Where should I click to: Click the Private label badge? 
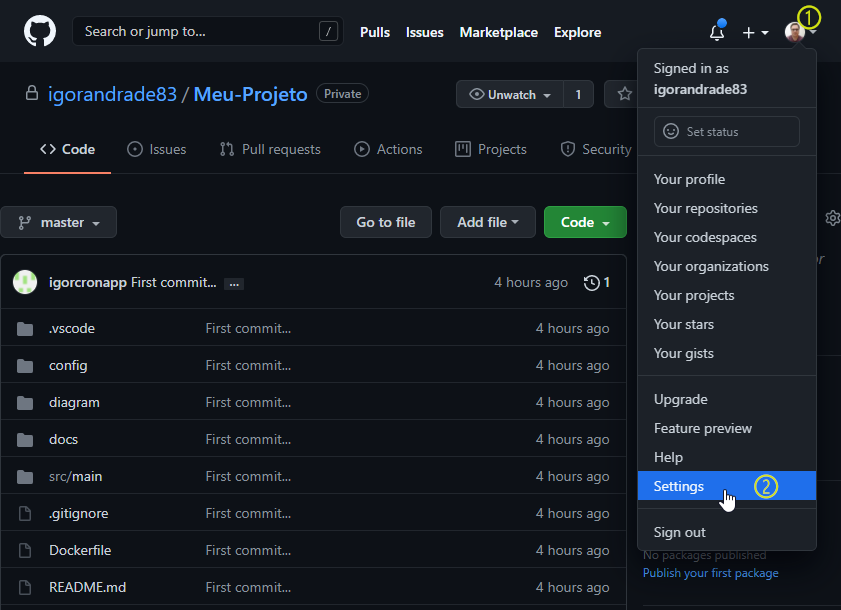(342, 94)
